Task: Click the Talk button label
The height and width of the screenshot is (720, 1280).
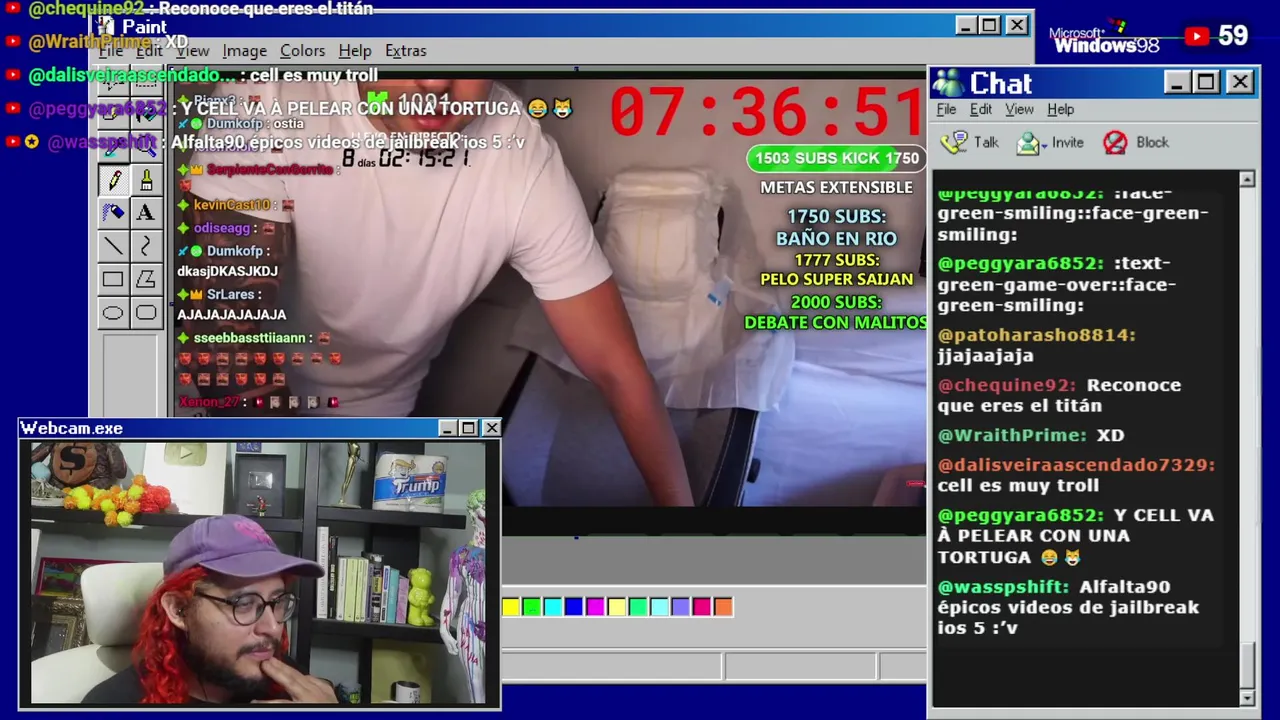Action: tap(986, 143)
